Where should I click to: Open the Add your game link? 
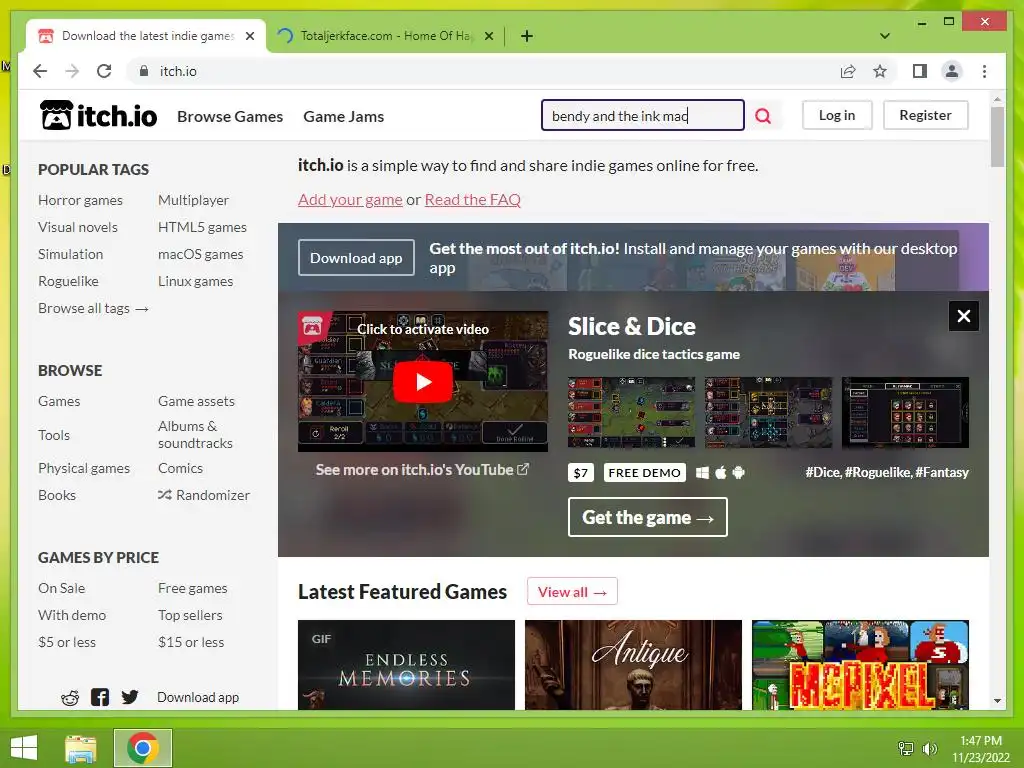coord(350,200)
